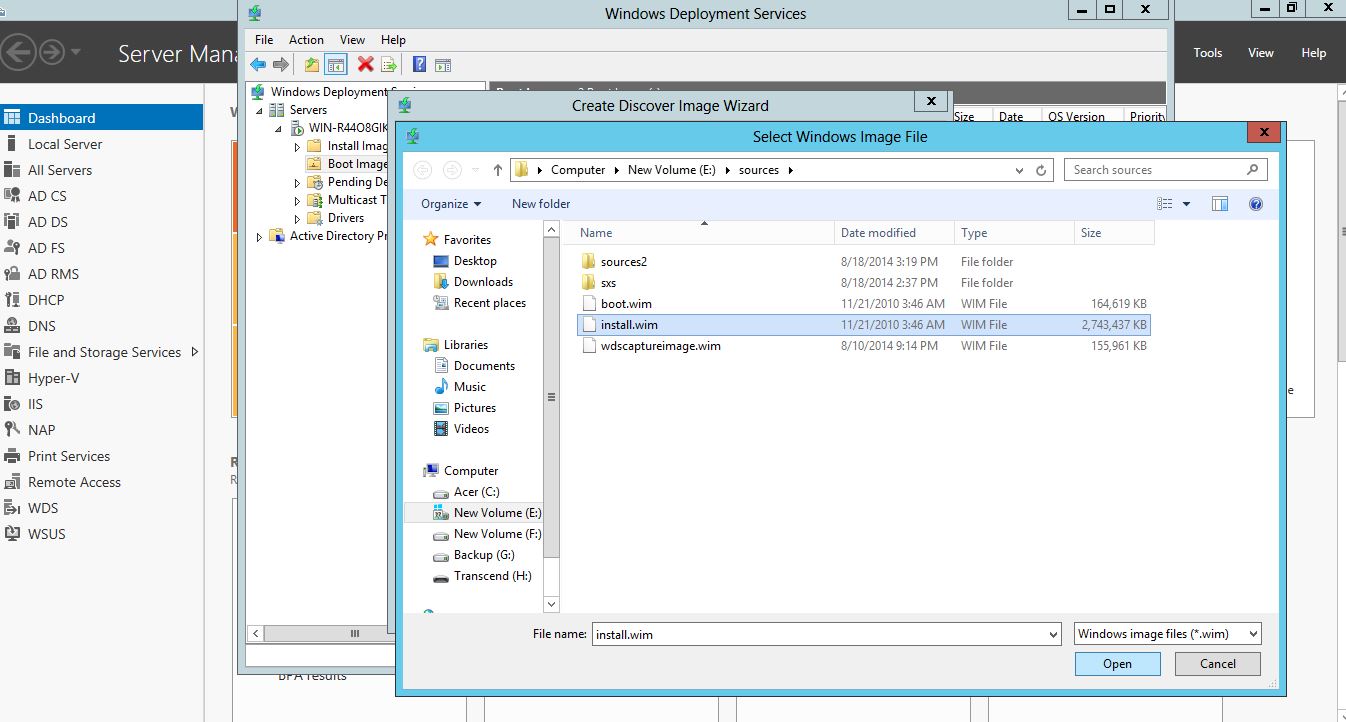Open Desktop in Favorites pane
Image resolution: width=1346 pixels, height=722 pixels.
pyautogui.click(x=475, y=261)
